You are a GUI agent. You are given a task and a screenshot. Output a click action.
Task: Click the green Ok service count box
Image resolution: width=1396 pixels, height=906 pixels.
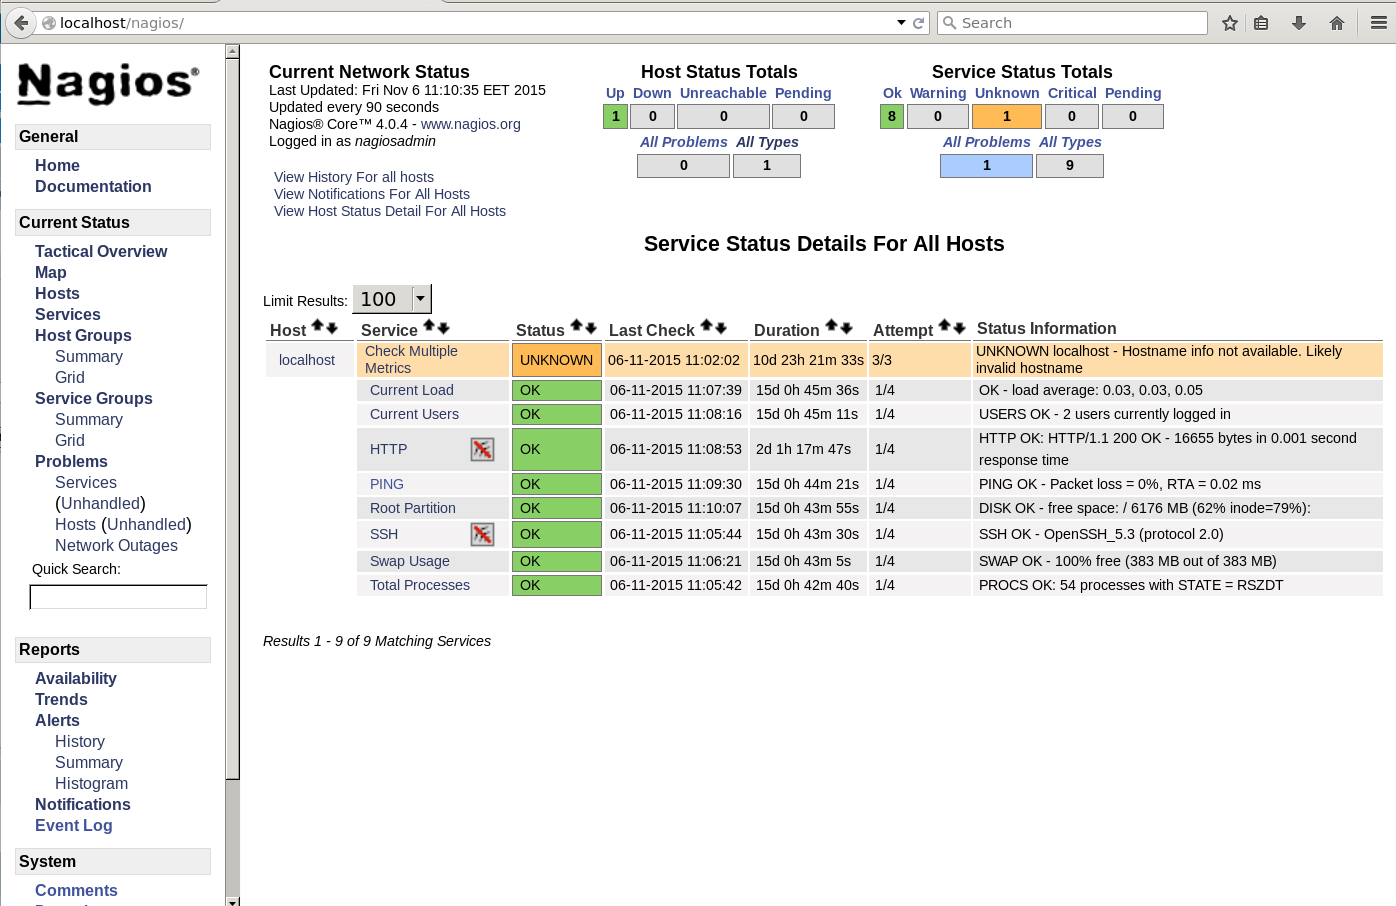pos(891,117)
